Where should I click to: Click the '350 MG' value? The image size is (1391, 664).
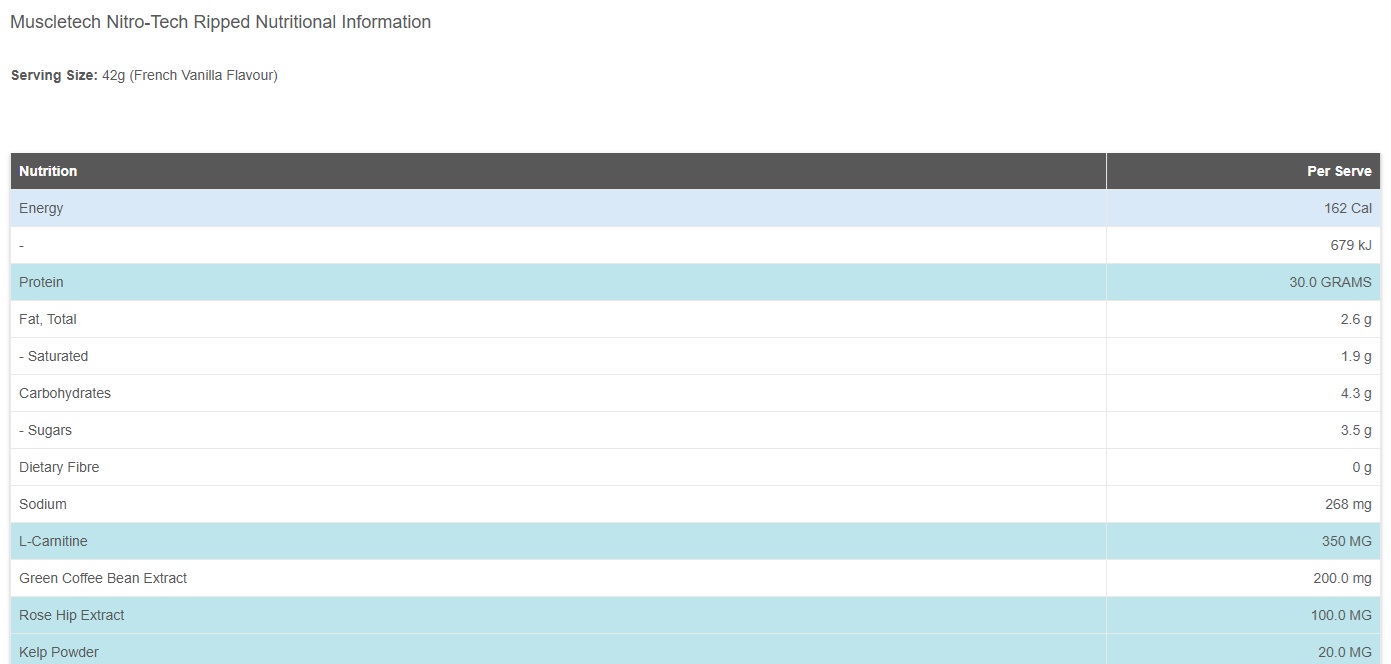1347,541
